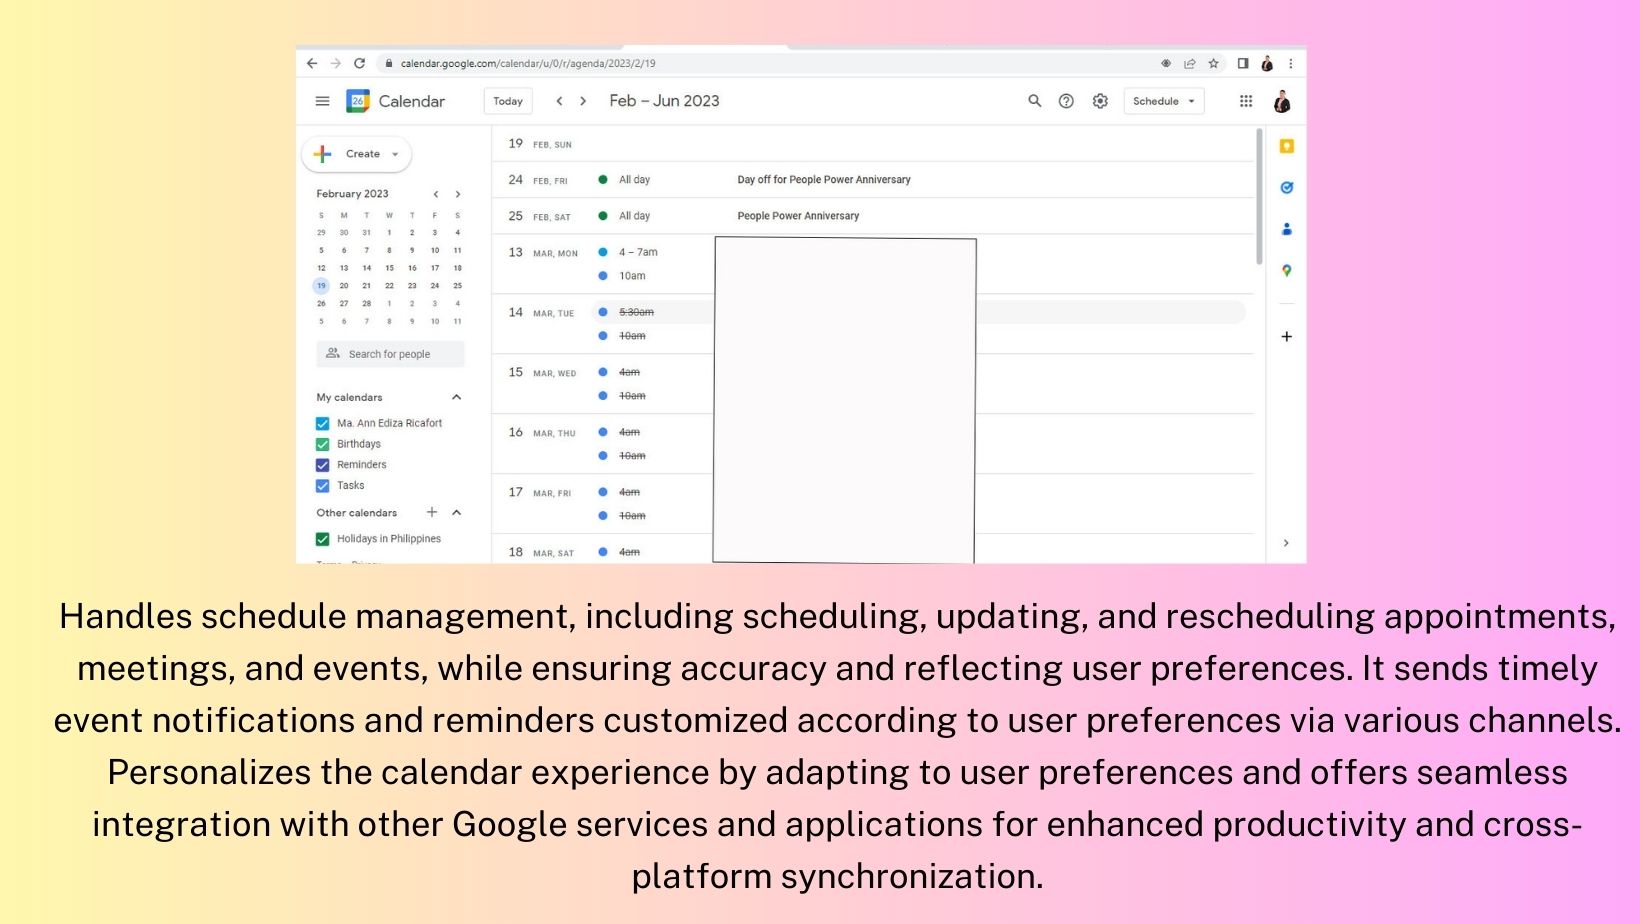Click the Today button
Viewport: 1640px width, 924px height.
pyautogui.click(x=508, y=101)
